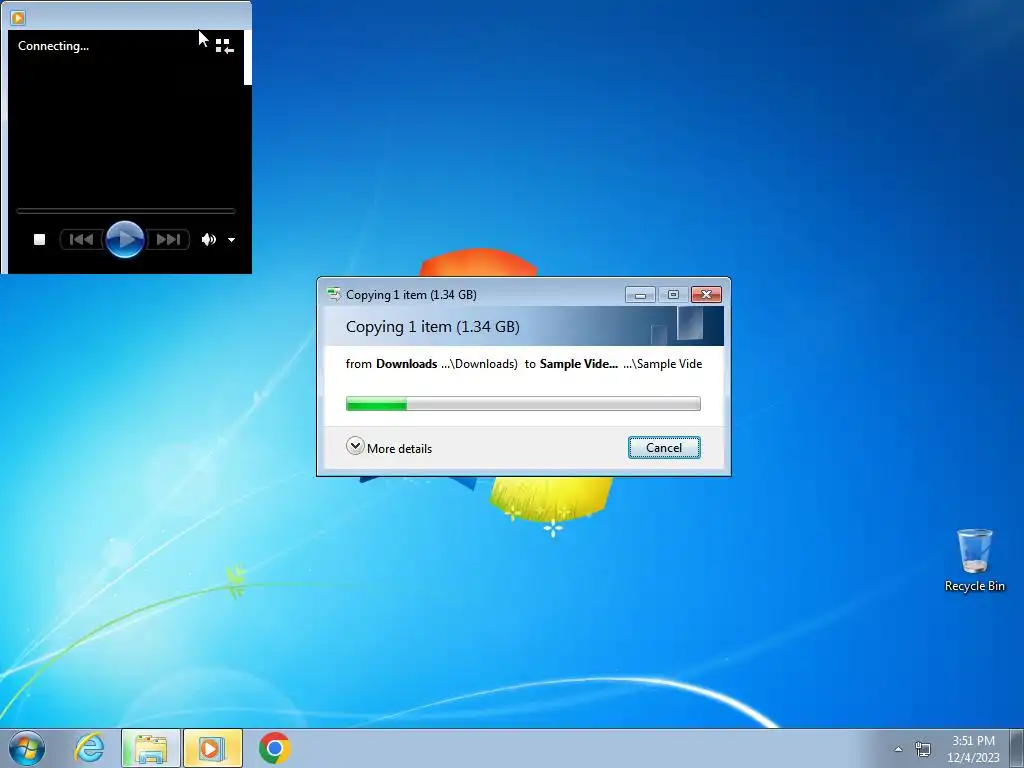Skip to next track in media player
Image resolution: width=1024 pixels, height=768 pixels.
[168, 240]
